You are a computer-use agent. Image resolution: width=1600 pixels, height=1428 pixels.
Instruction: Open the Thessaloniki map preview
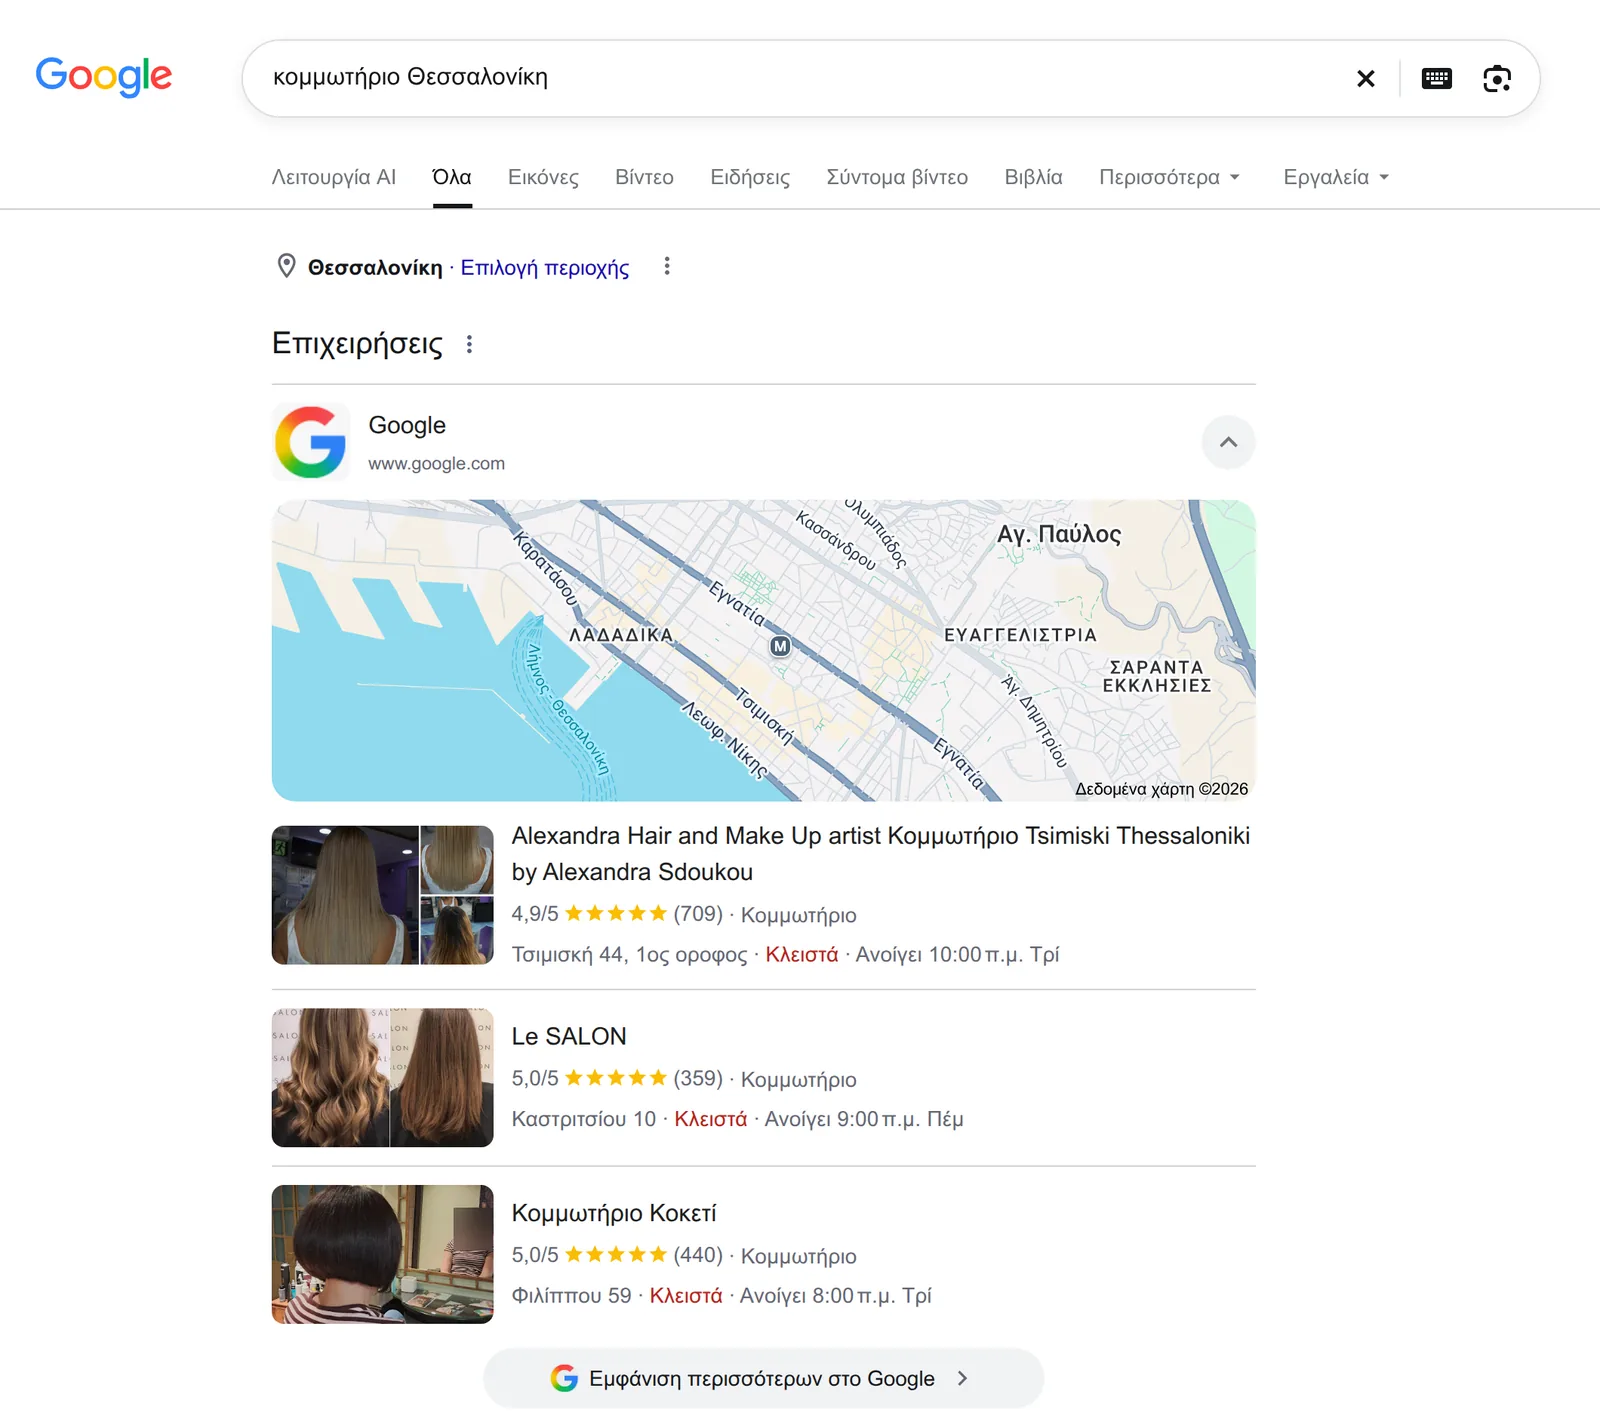click(764, 650)
